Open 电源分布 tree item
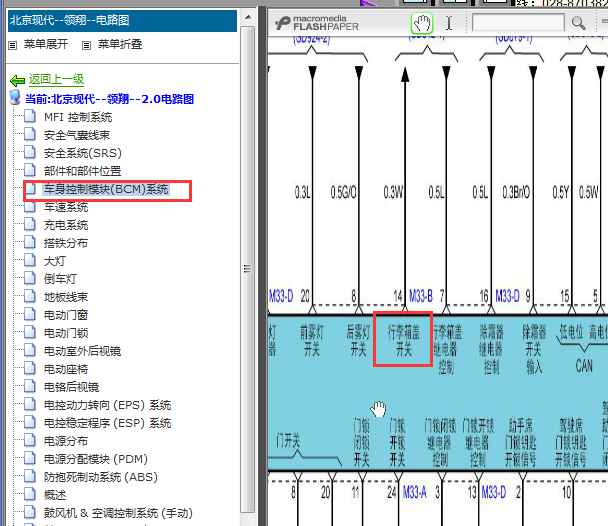This screenshot has width=608, height=526. [66, 441]
